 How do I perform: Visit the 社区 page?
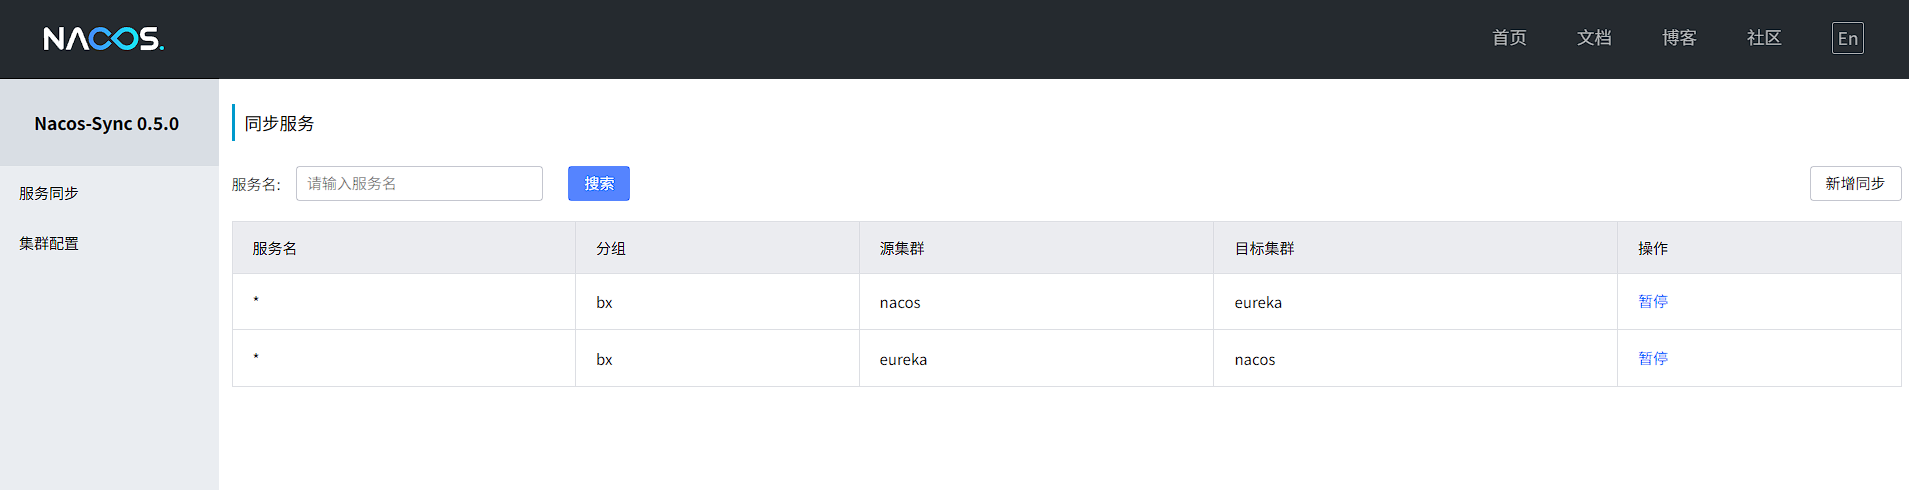1764,38
